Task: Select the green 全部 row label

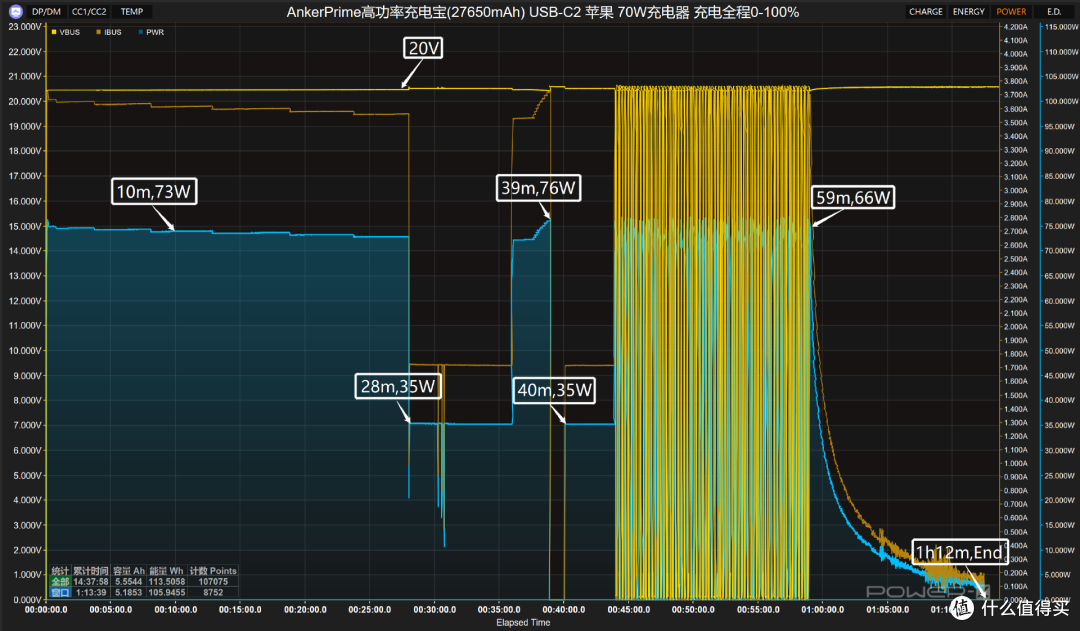Action: tap(61, 581)
